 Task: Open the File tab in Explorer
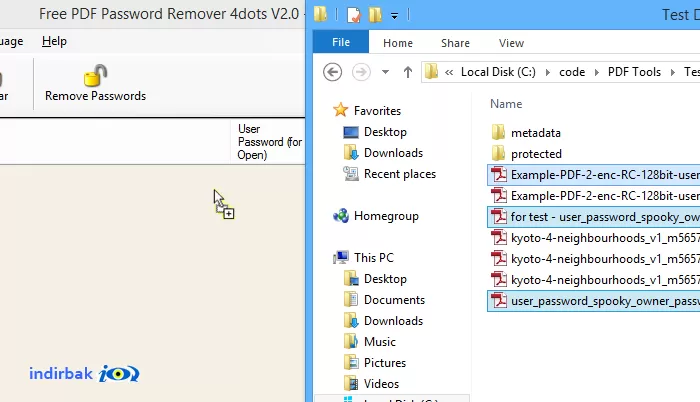tap(341, 42)
